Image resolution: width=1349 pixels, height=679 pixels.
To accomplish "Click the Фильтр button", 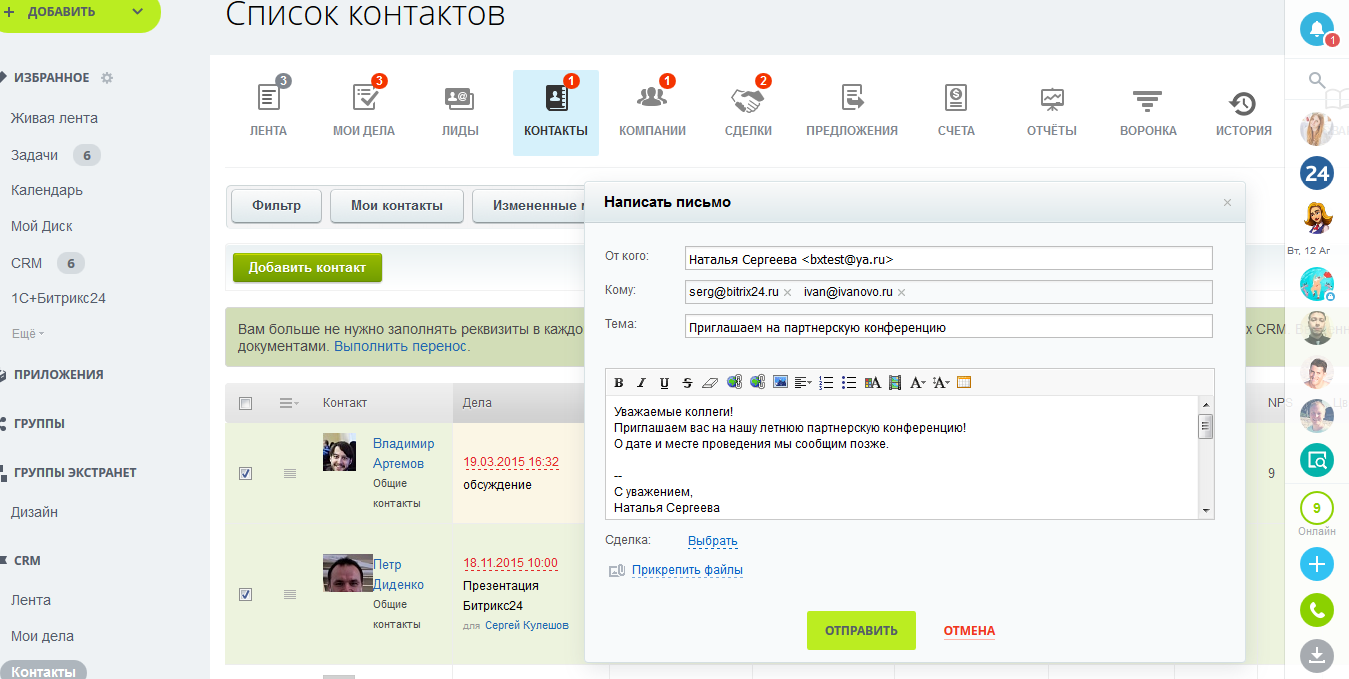I will point(276,205).
